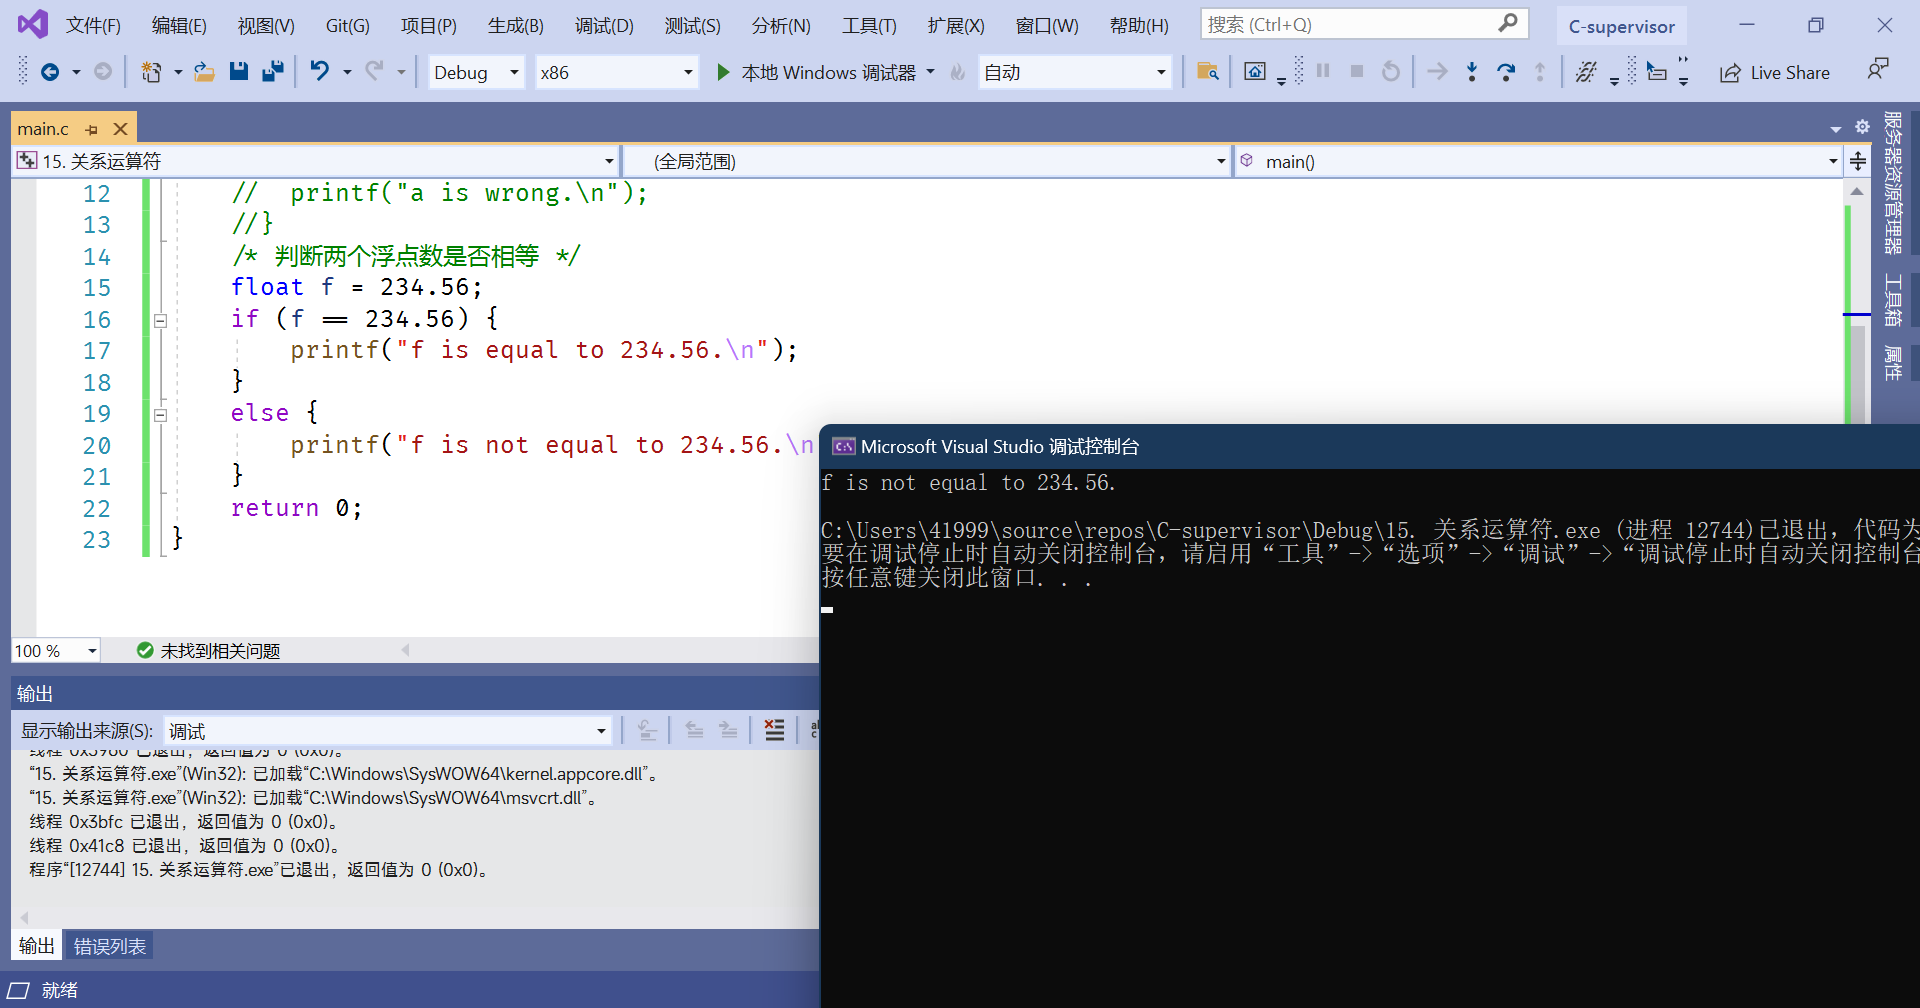Click the Step Into icon
1920x1008 pixels.
[1471, 72]
